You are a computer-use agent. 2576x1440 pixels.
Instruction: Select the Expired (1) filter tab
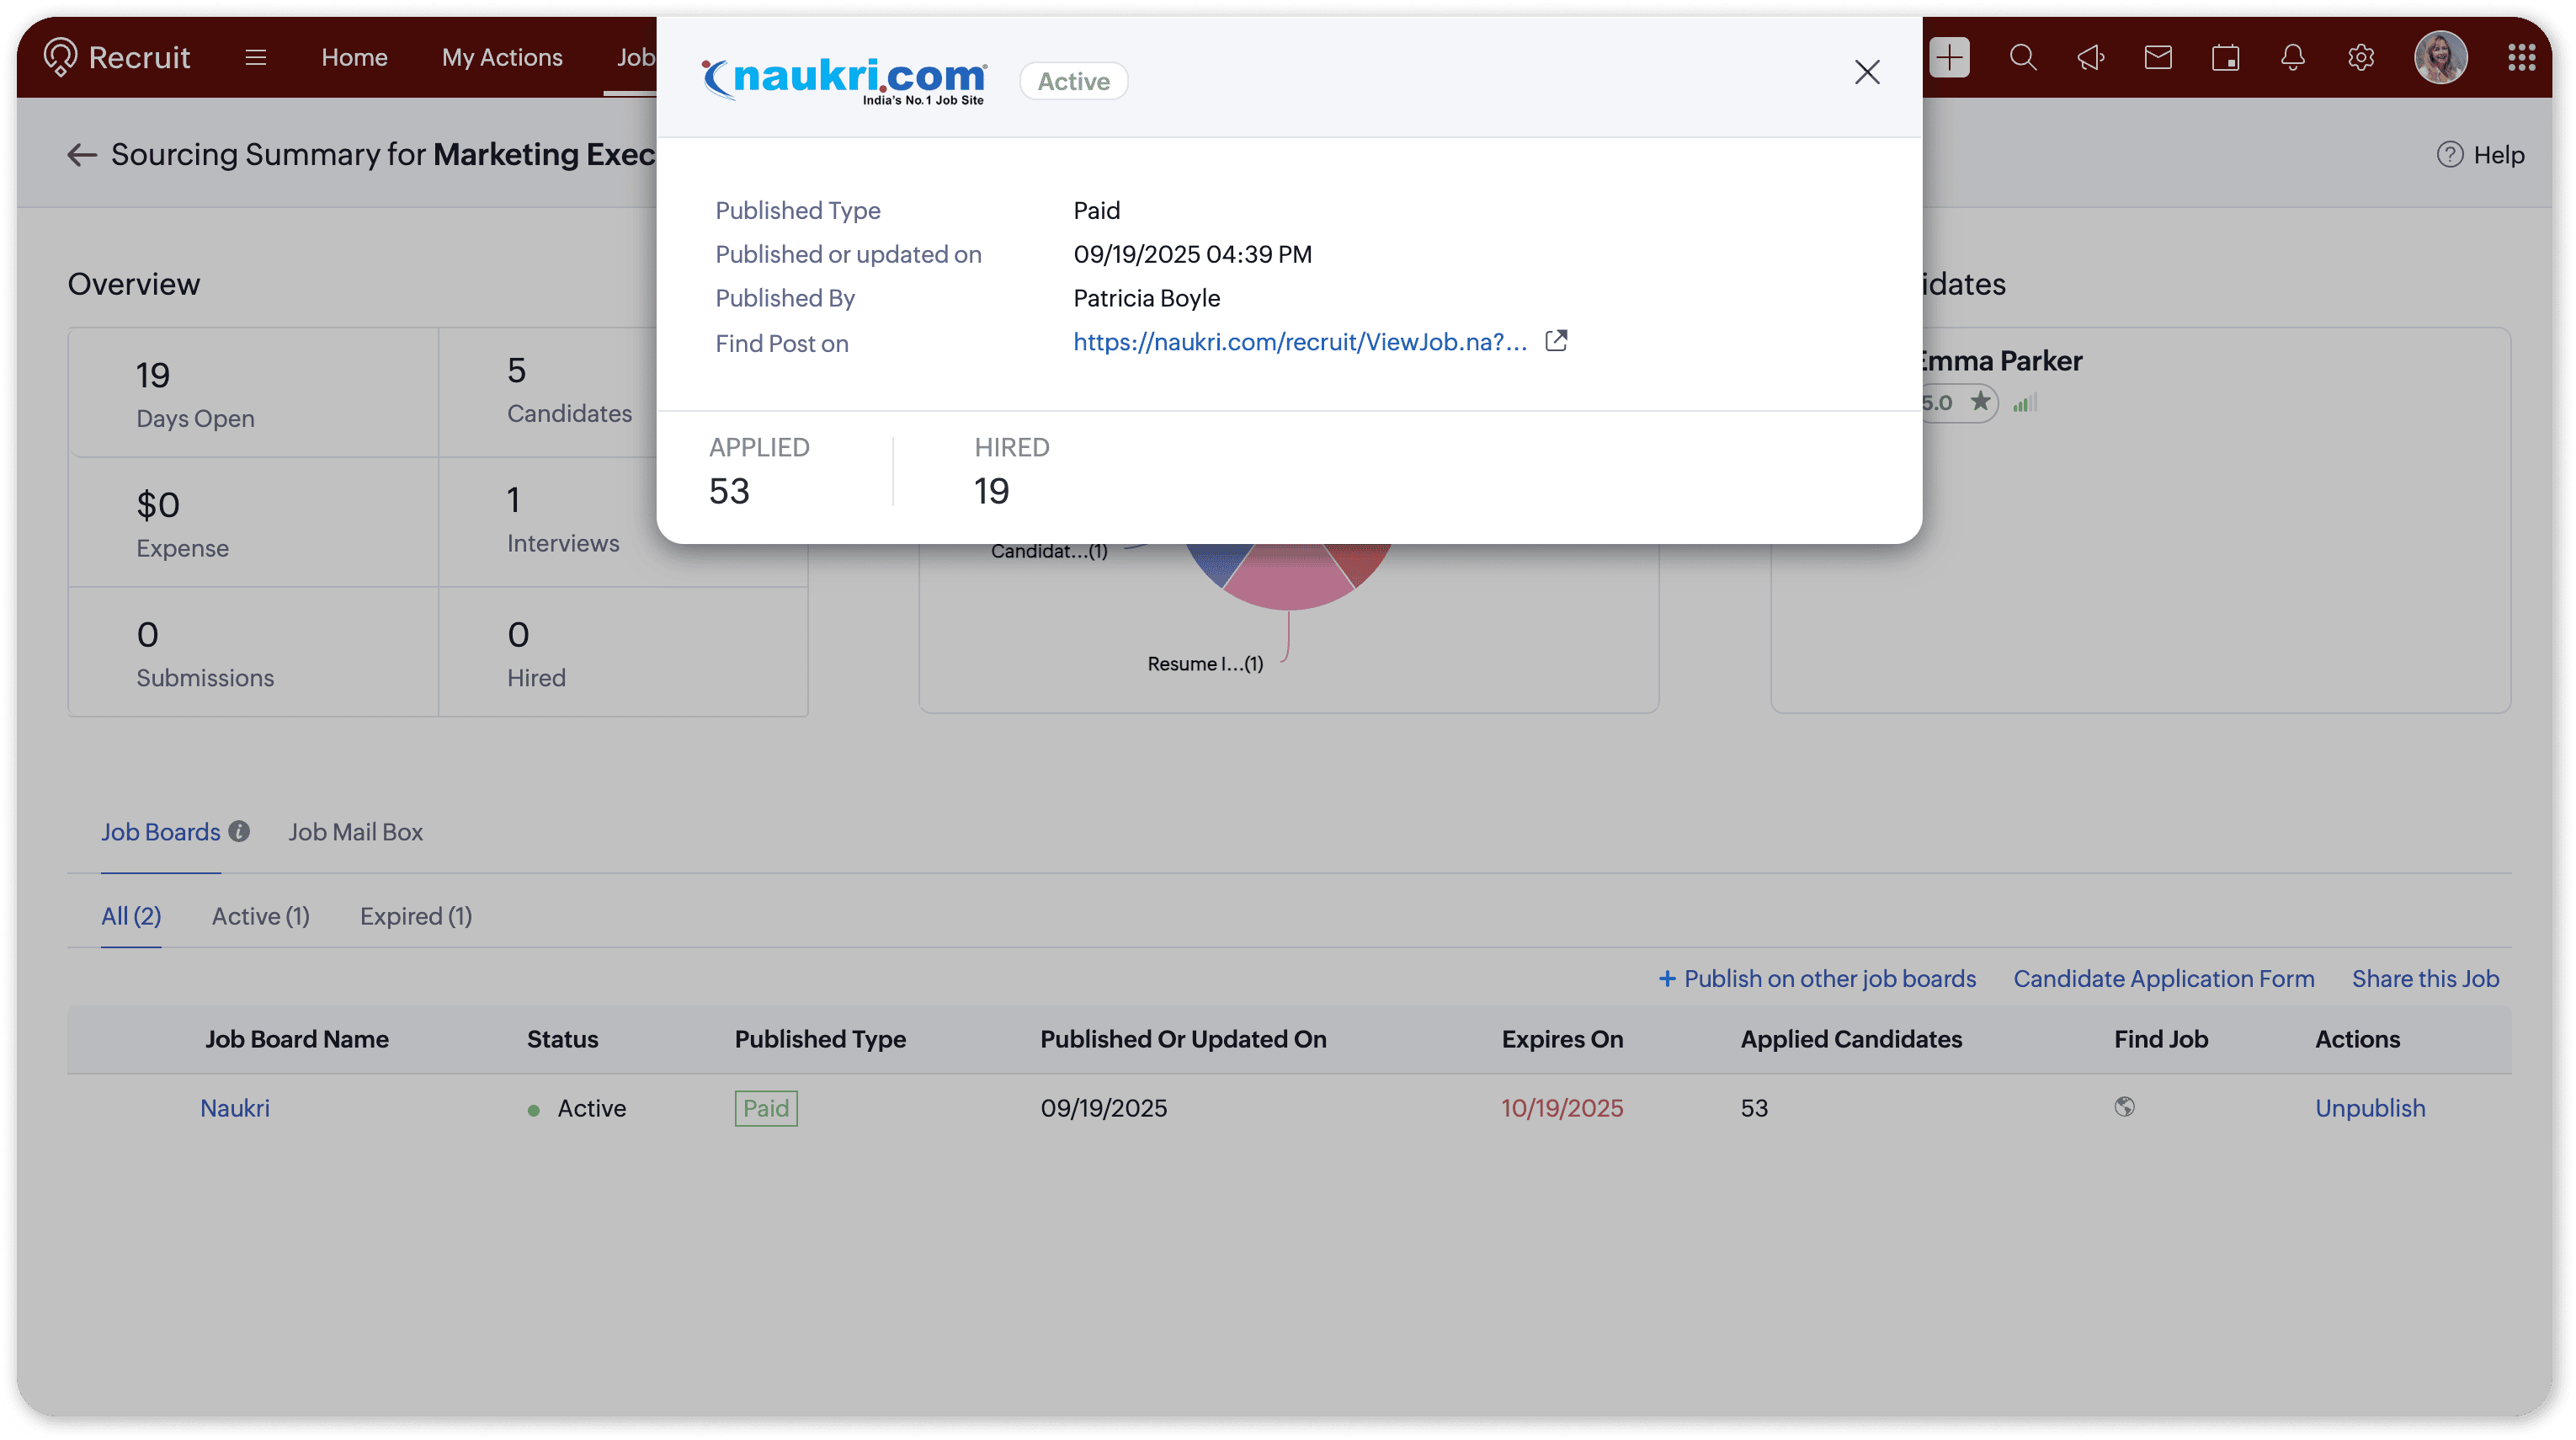tap(415, 916)
